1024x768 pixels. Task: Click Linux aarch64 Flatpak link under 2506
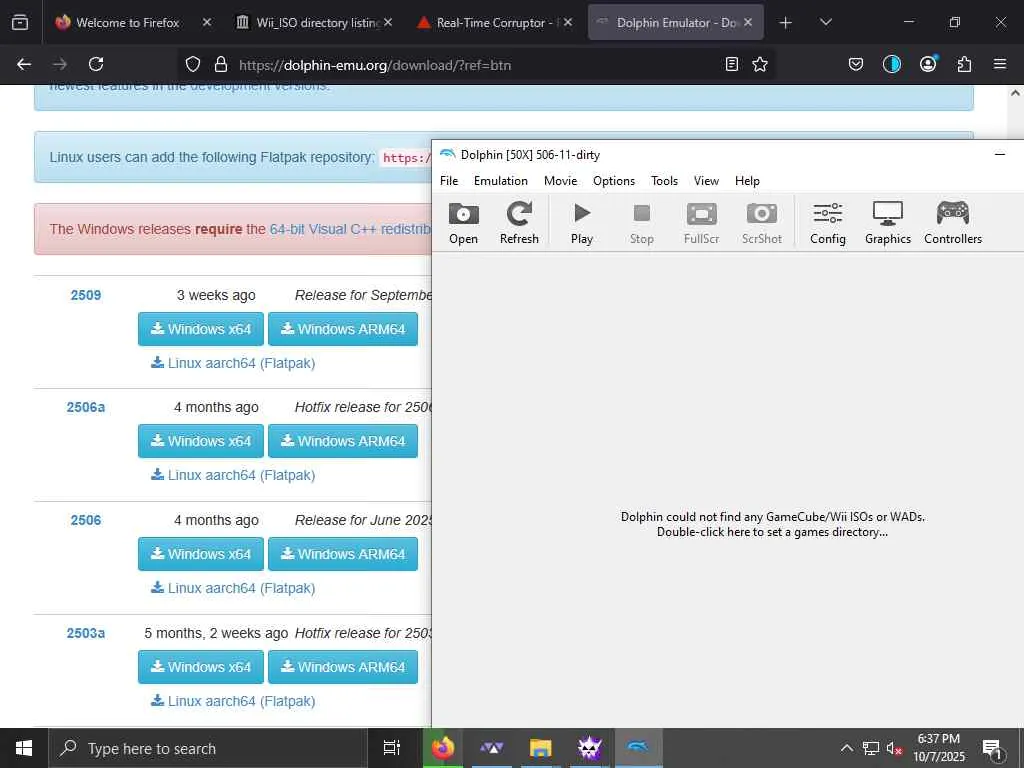[233, 588]
